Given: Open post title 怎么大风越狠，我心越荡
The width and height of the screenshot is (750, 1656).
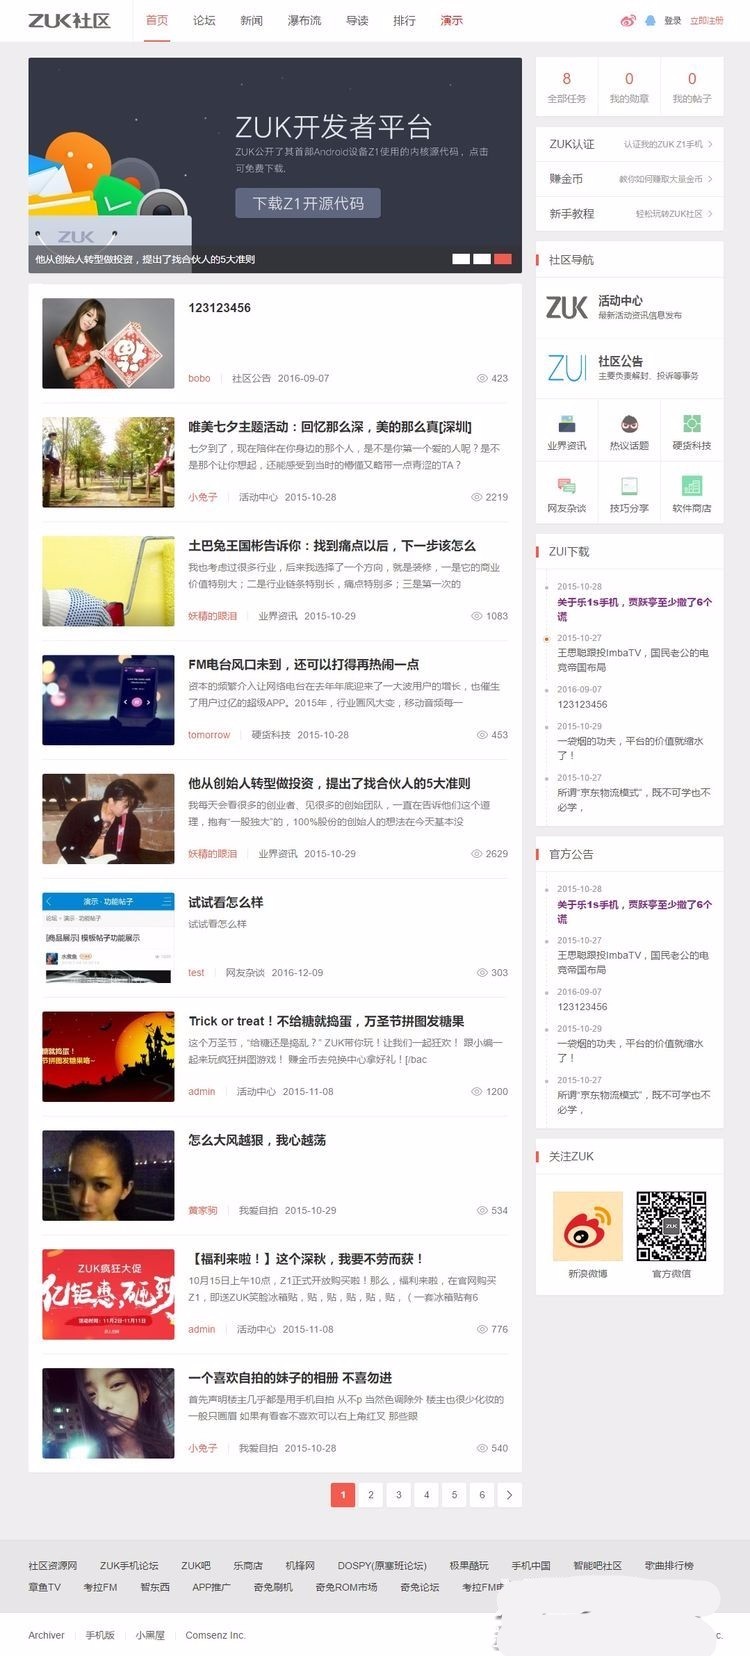Looking at the screenshot, I should 257,1140.
